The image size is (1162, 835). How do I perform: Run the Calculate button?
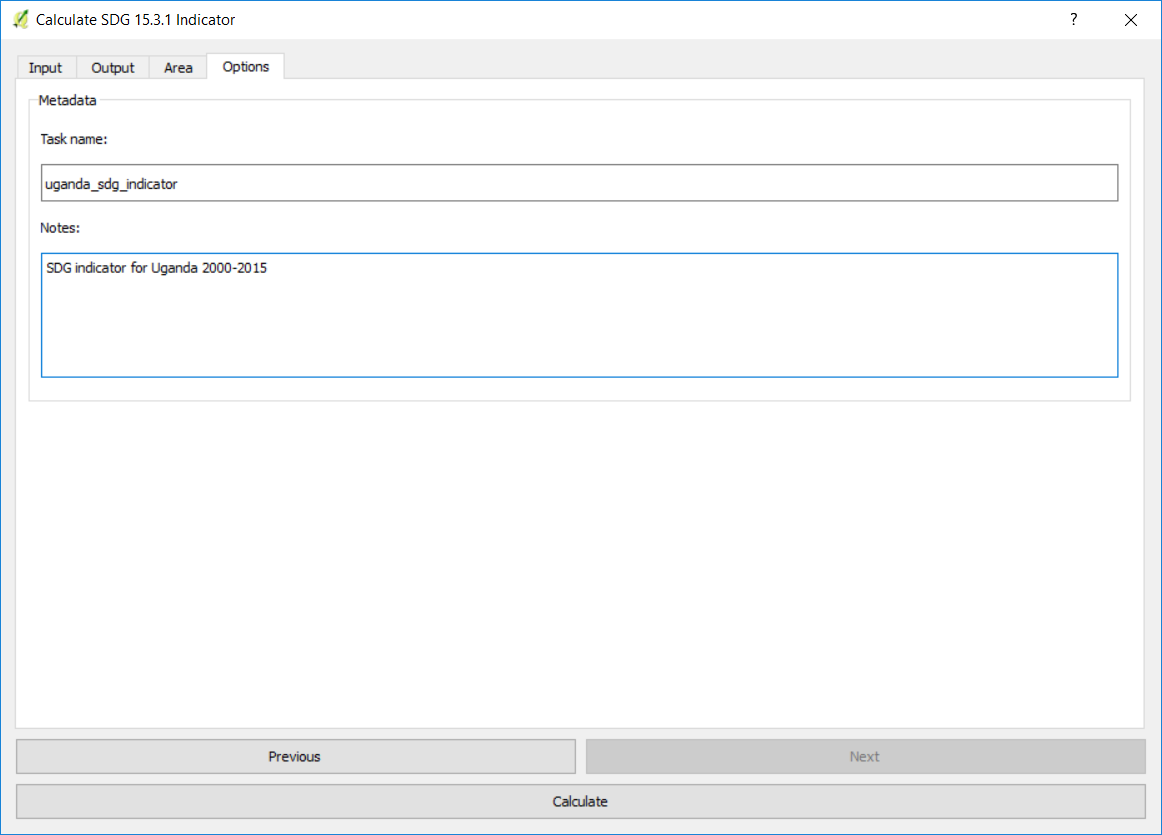click(x=580, y=802)
